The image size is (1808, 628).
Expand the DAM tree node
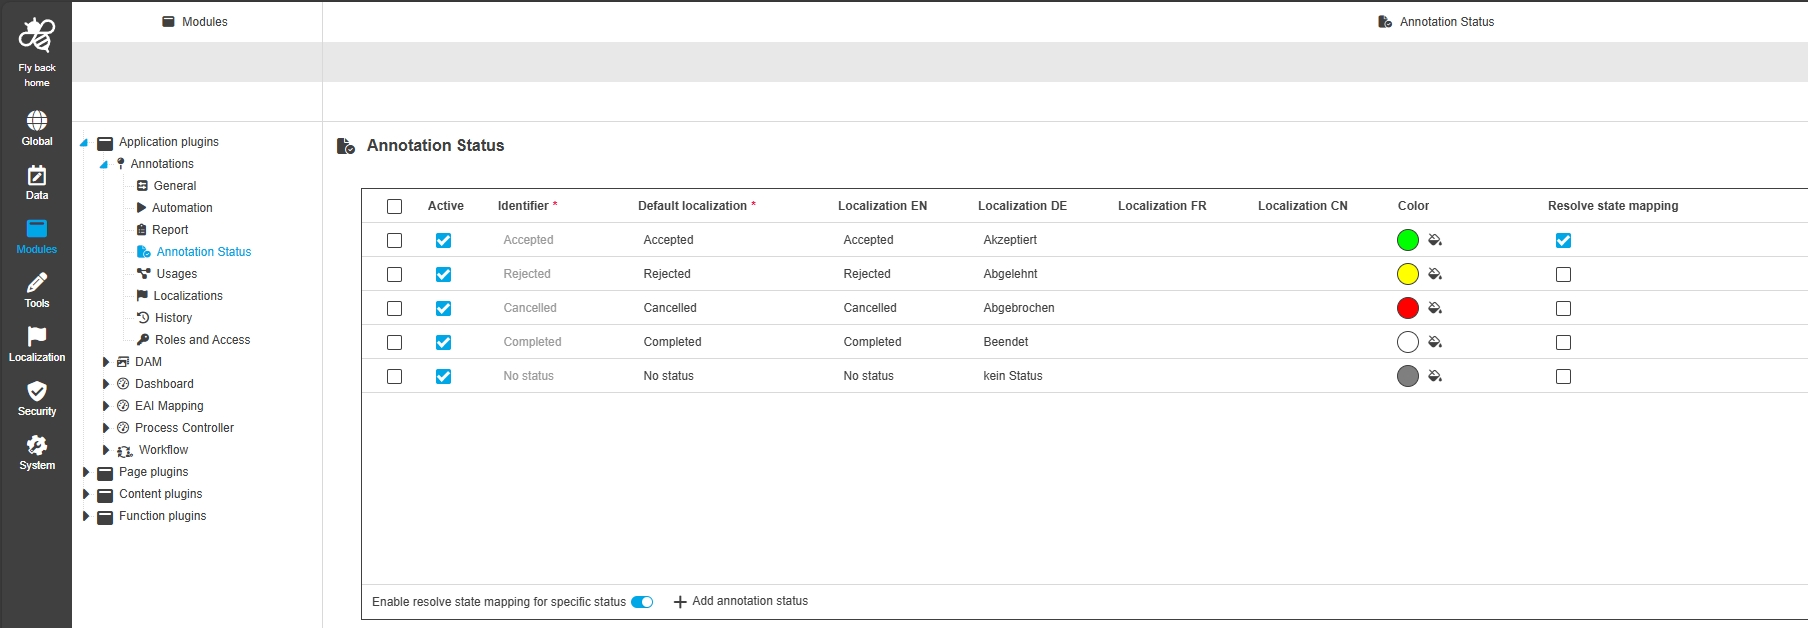[106, 362]
